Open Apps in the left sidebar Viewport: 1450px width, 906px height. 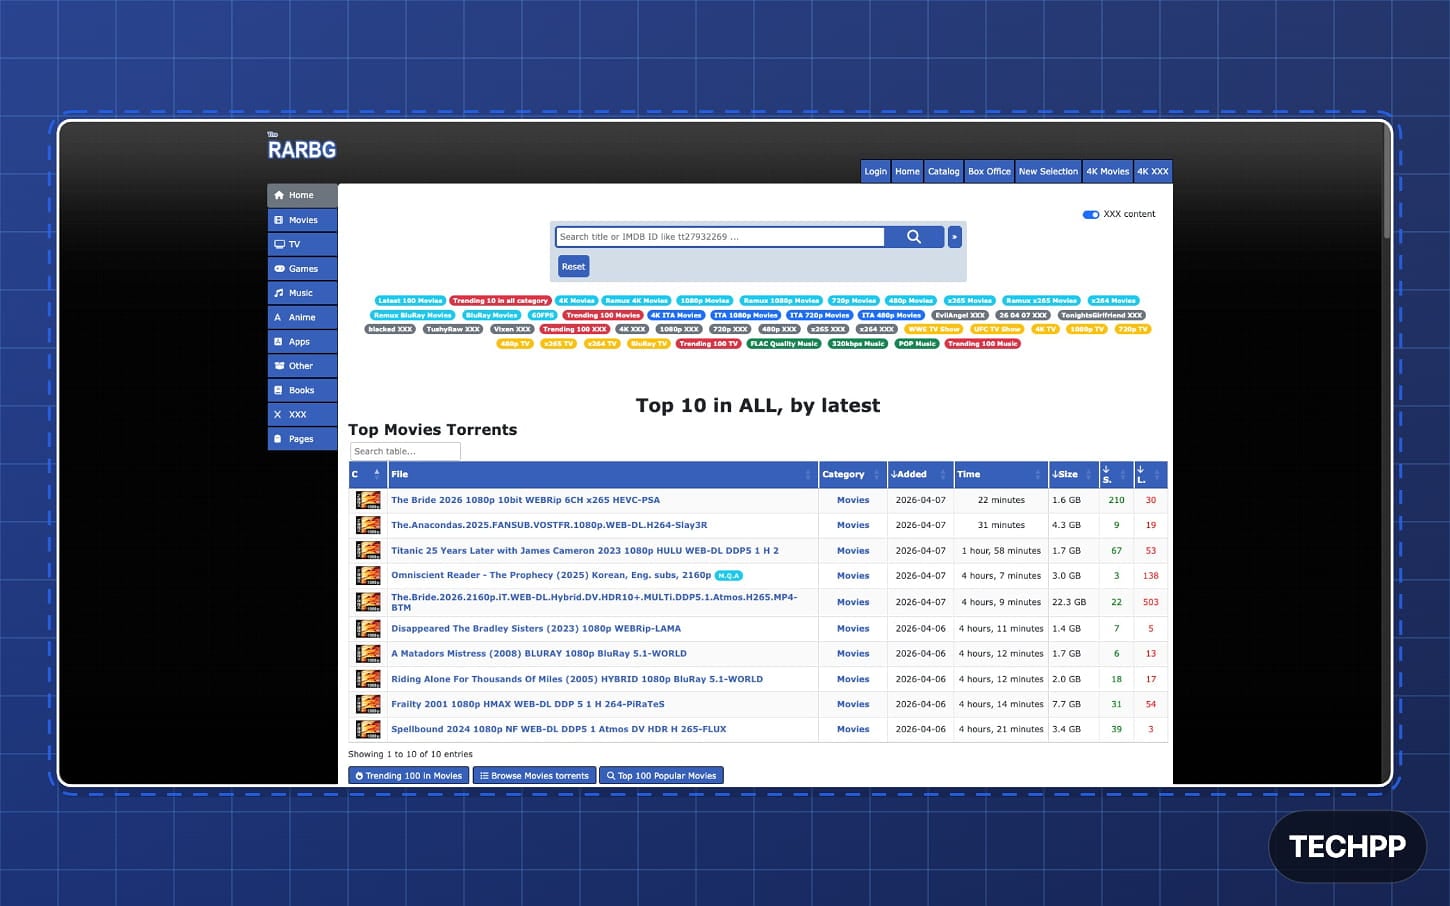pyautogui.click(x=302, y=342)
